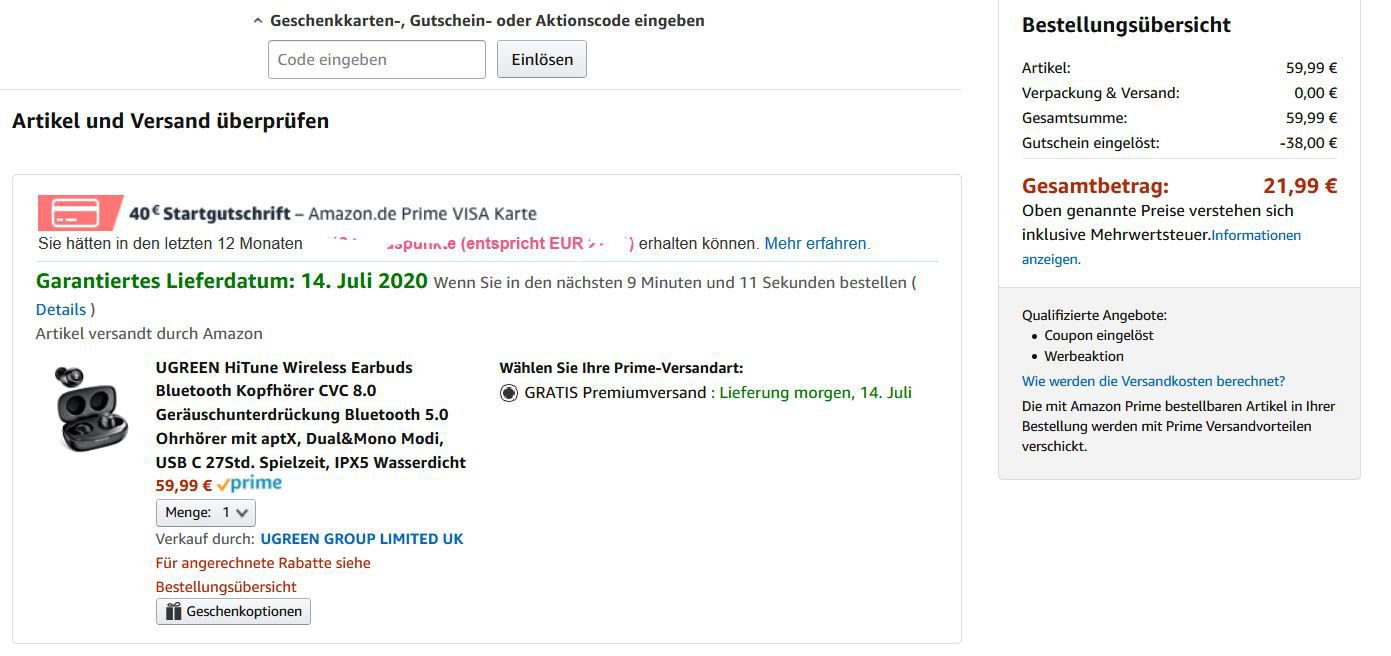The height and width of the screenshot is (656, 1391).
Task: Open the delivery Details link
Action: pos(61,309)
